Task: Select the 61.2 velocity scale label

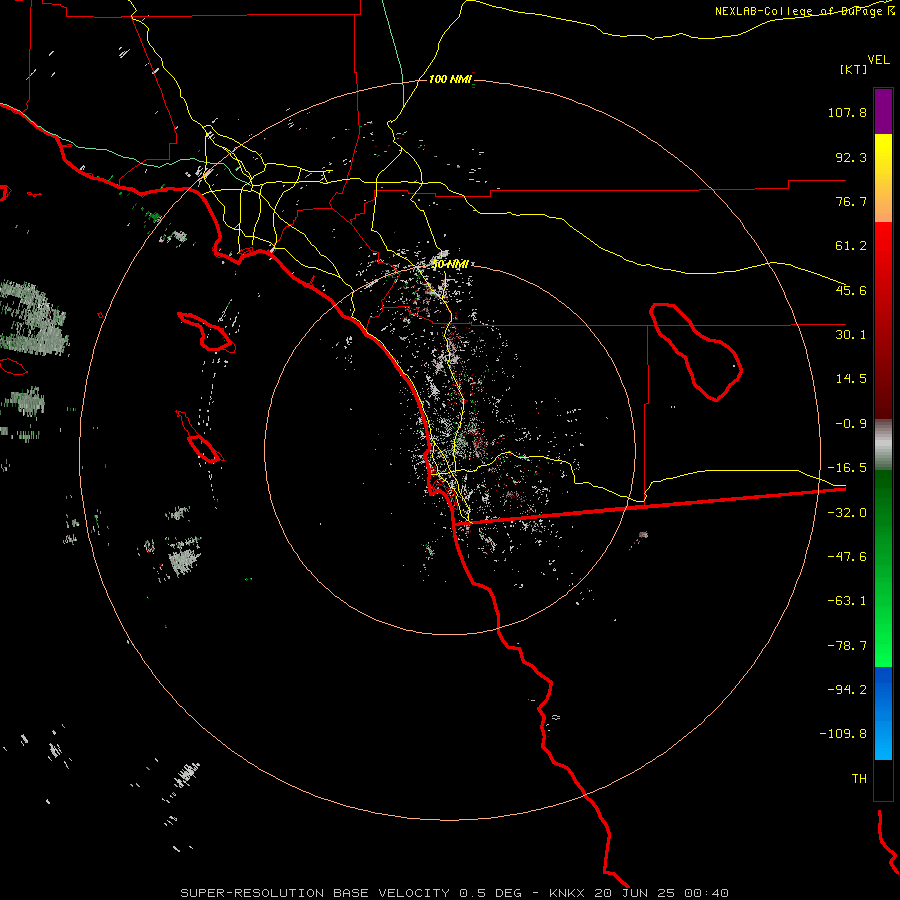Action: 851,246
